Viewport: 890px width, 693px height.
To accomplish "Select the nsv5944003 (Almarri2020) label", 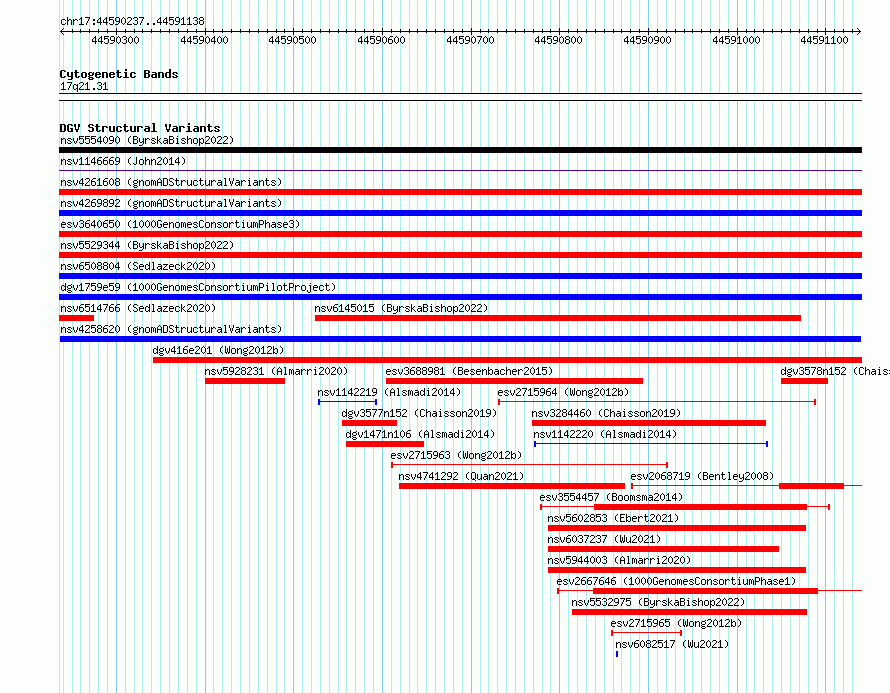I will point(619,560).
